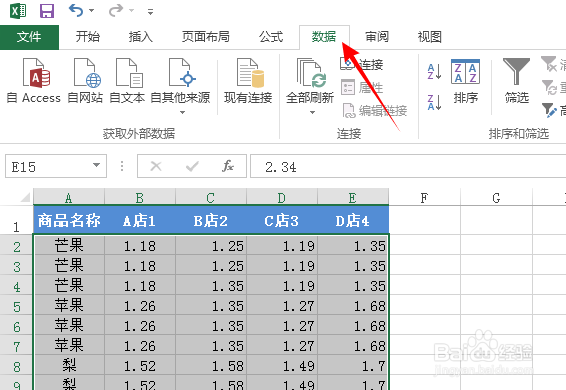Image resolution: width=566 pixels, height=390 pixels.
Task: Click header cell A店1
Action: coord(140,220)
